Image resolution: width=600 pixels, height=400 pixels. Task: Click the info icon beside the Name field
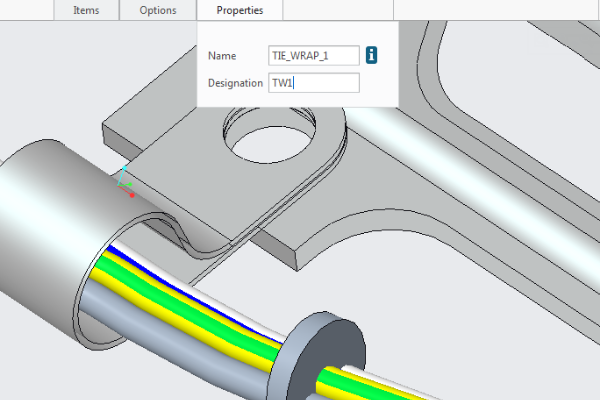pos(373,55)
